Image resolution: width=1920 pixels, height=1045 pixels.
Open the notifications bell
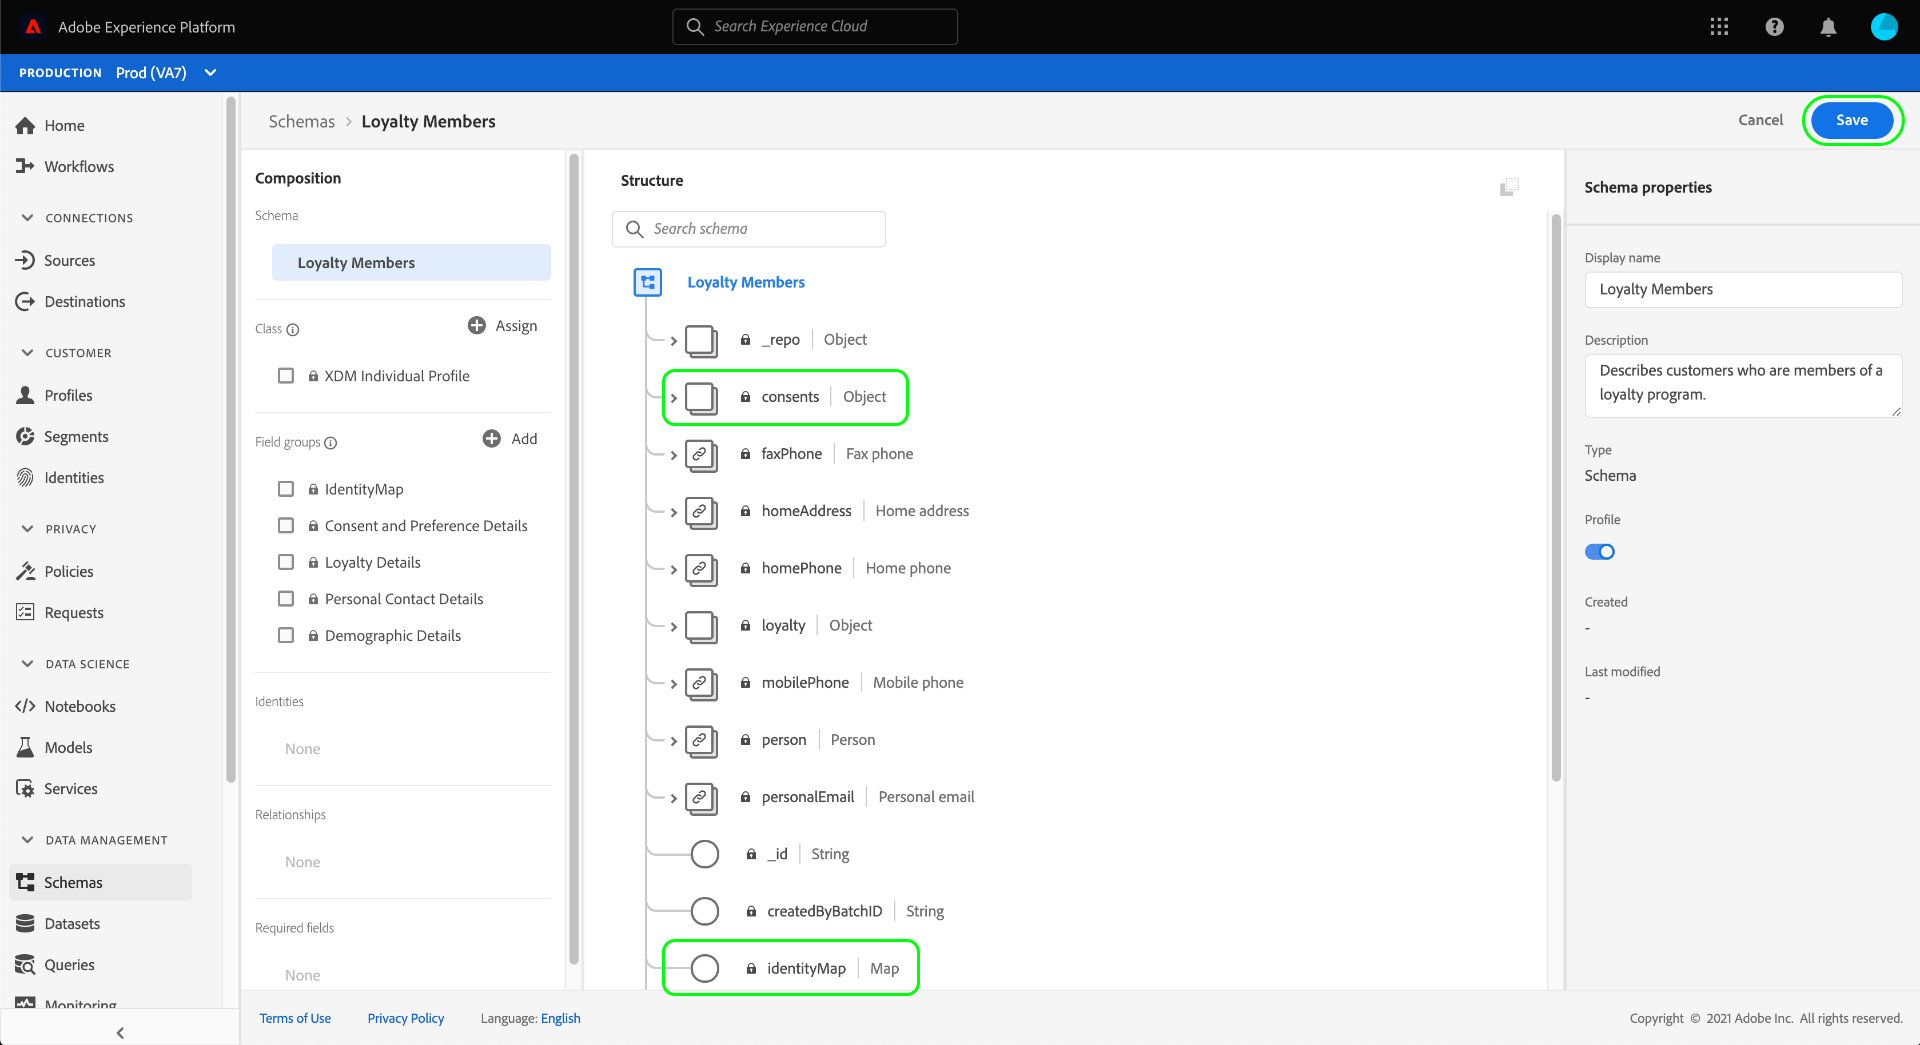coord(1828,27)
